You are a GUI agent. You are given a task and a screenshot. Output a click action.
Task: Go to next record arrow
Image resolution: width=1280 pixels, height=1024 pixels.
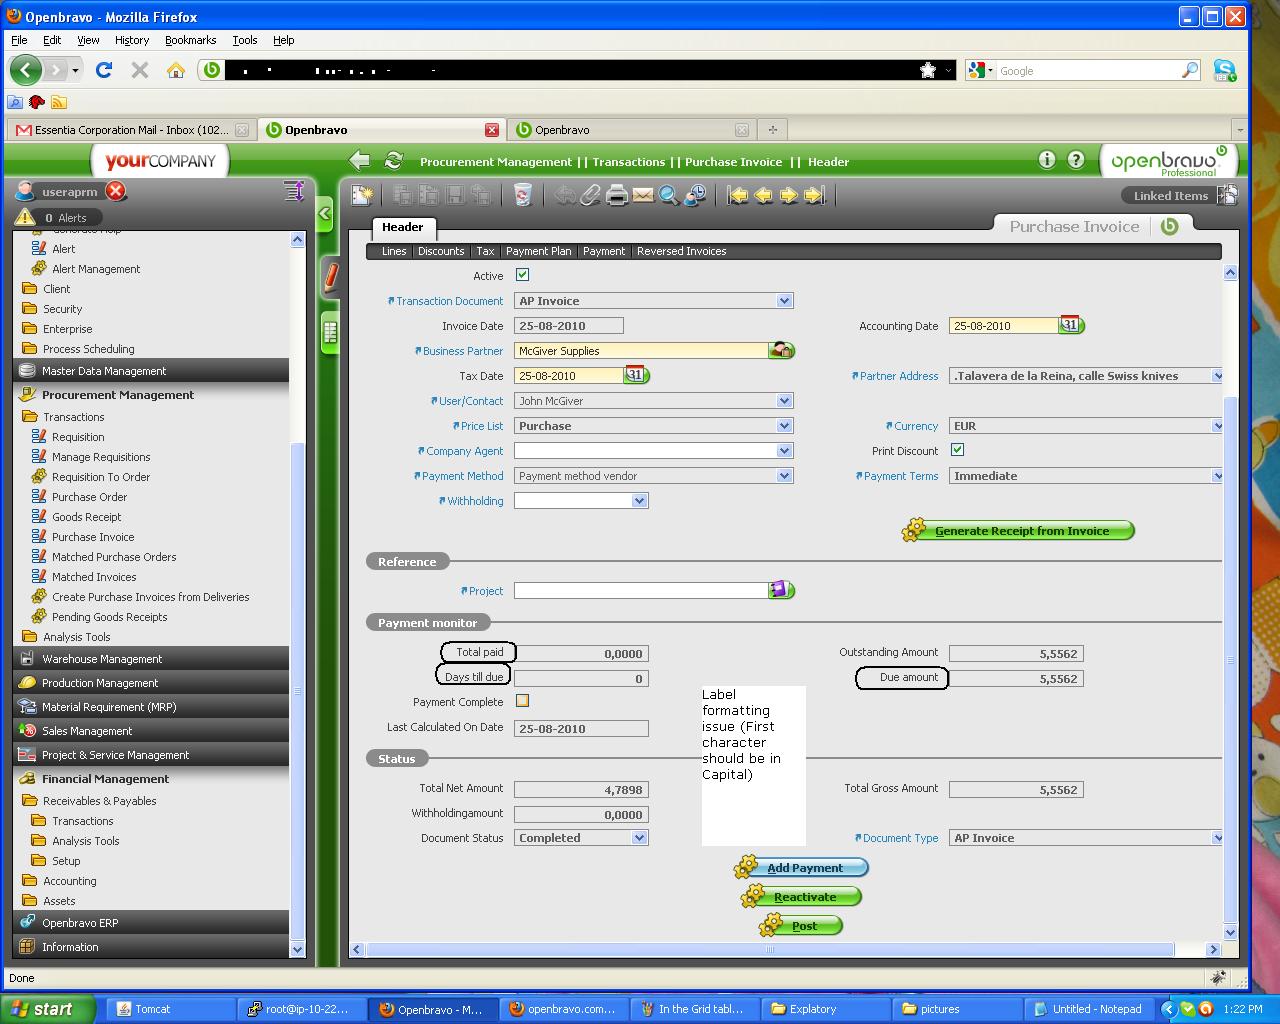click(x=789, y=195)
